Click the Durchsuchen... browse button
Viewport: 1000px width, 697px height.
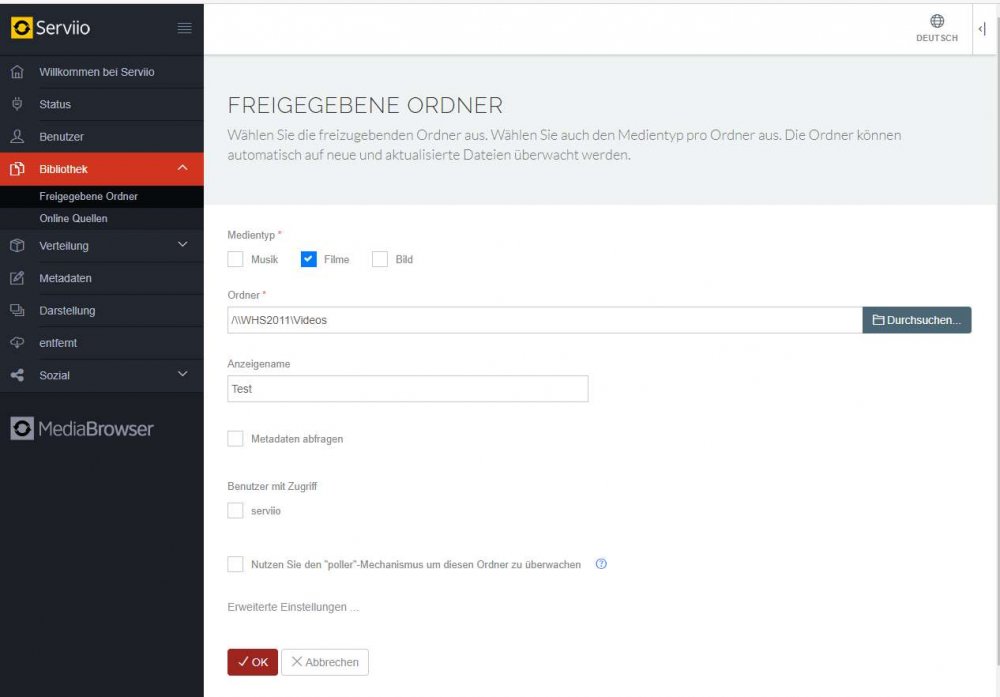coord(916,320)
